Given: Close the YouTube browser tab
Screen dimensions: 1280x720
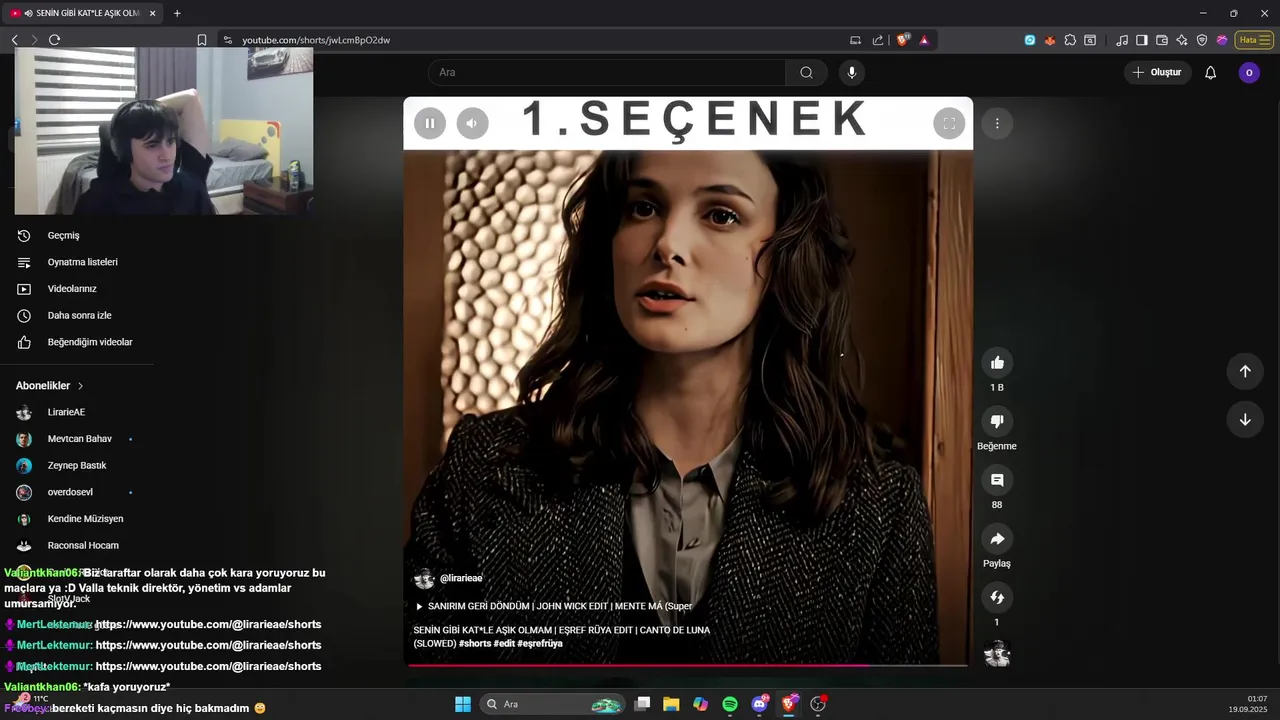Looking at the screenshot, I should click(x=153, y=13).
